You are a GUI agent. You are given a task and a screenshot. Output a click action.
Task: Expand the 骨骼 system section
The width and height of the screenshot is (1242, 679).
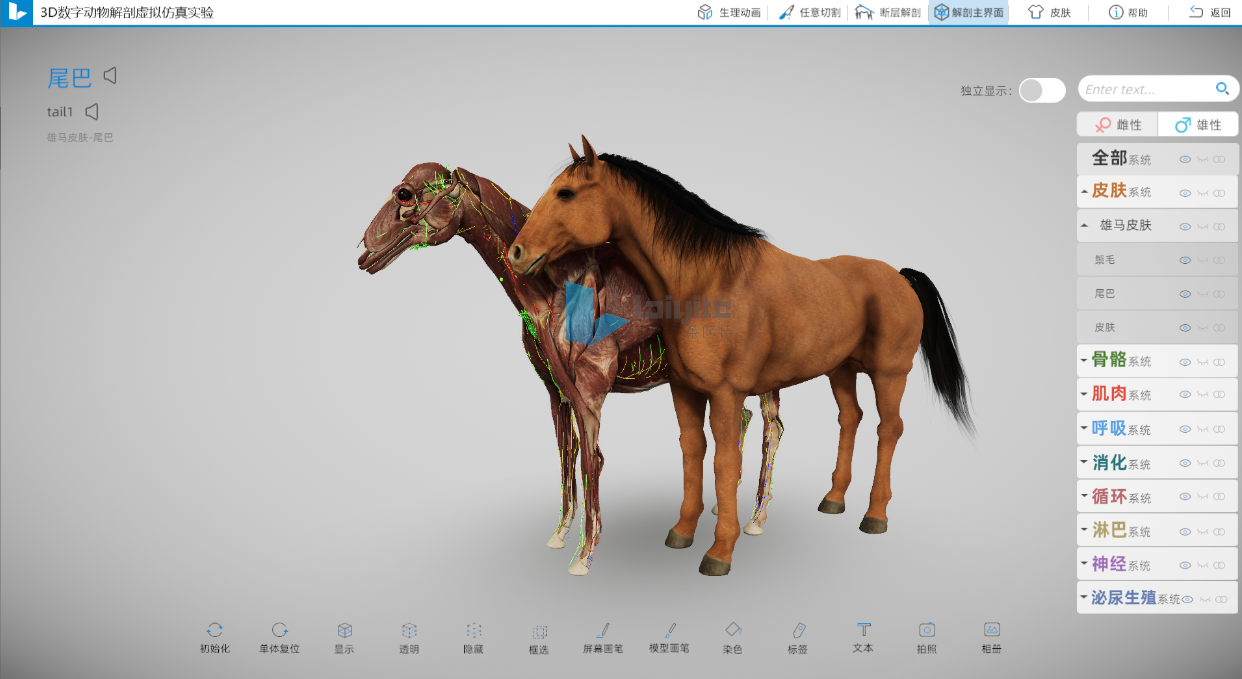point(1085,360)
